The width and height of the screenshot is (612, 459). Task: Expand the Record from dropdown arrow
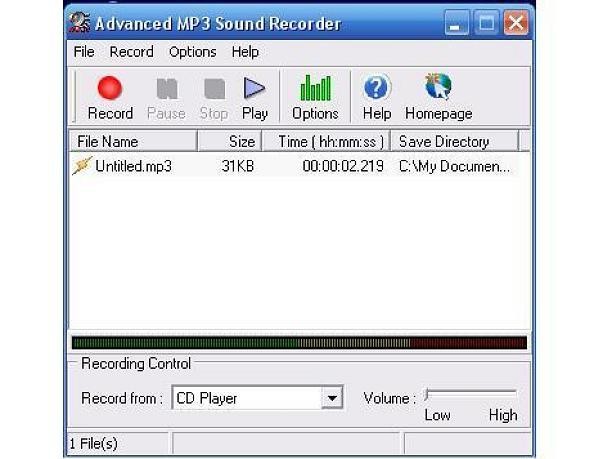point(332,398)
